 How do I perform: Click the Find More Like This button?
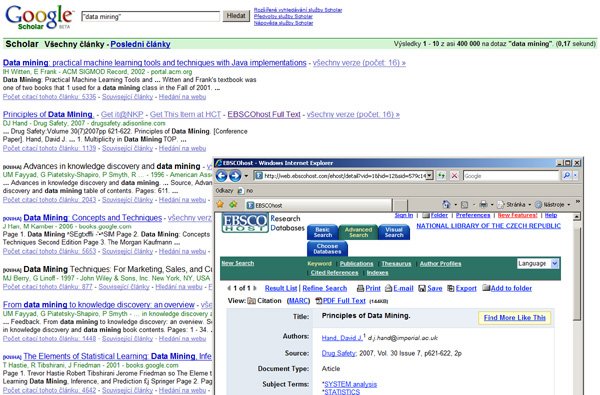515,318
